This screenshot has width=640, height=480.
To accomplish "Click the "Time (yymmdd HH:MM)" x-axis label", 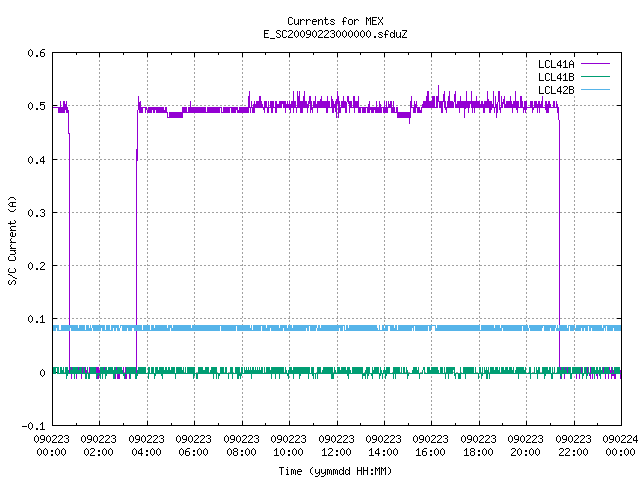I will pos(335,471).
